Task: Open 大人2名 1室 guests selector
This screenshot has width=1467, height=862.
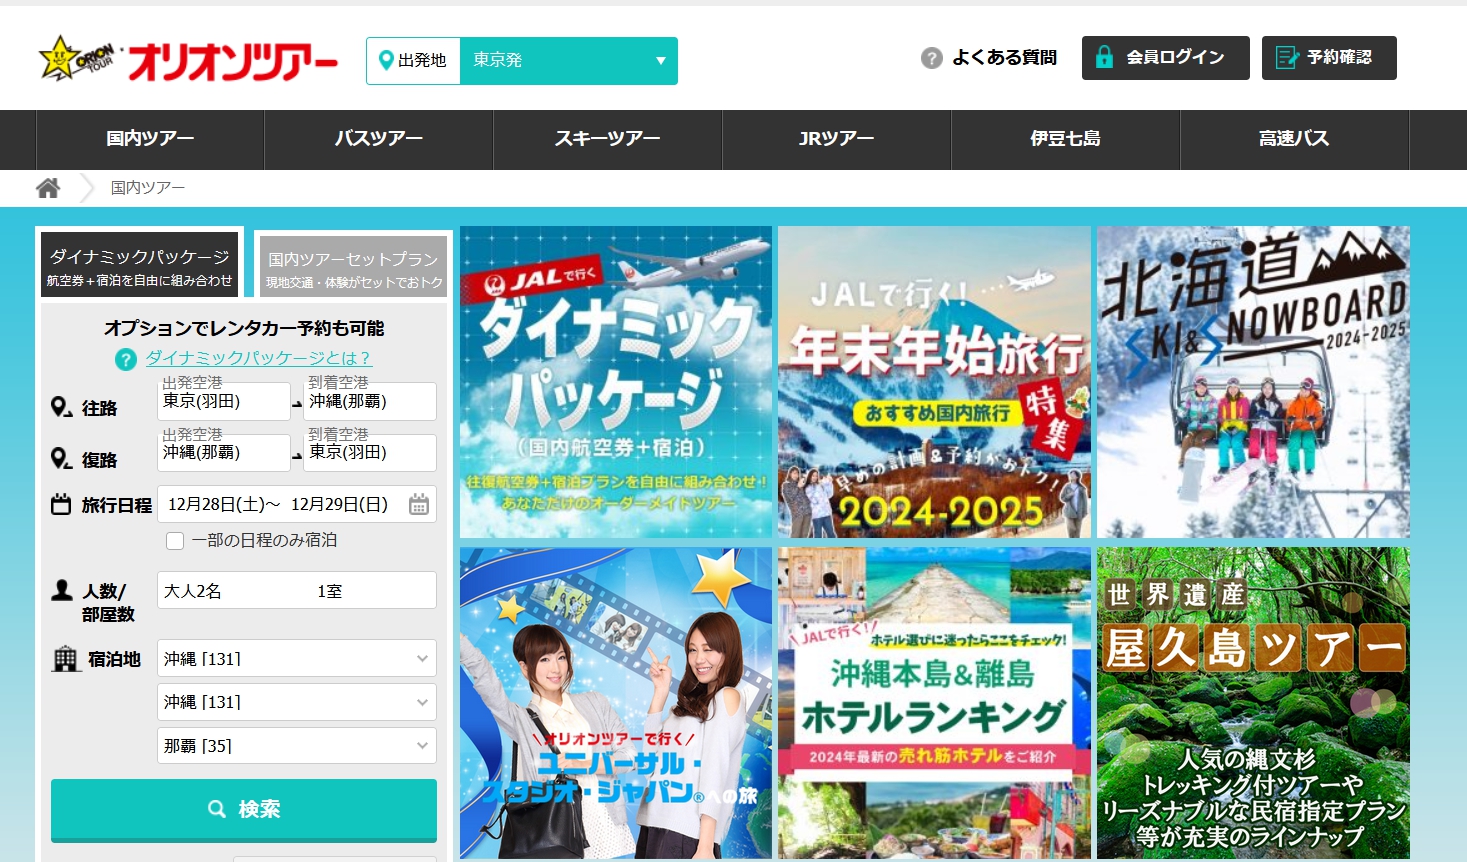Action: [297, 590]
